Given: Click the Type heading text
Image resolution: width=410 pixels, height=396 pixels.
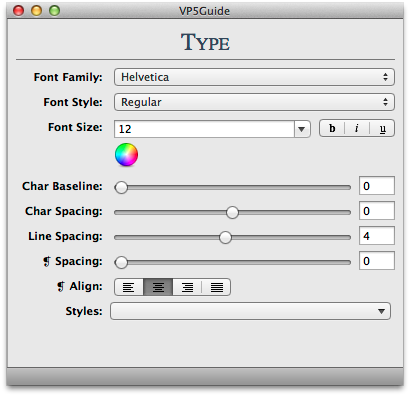Looking at the screenshot, I should pyautogui.click(x=205, y=42).
